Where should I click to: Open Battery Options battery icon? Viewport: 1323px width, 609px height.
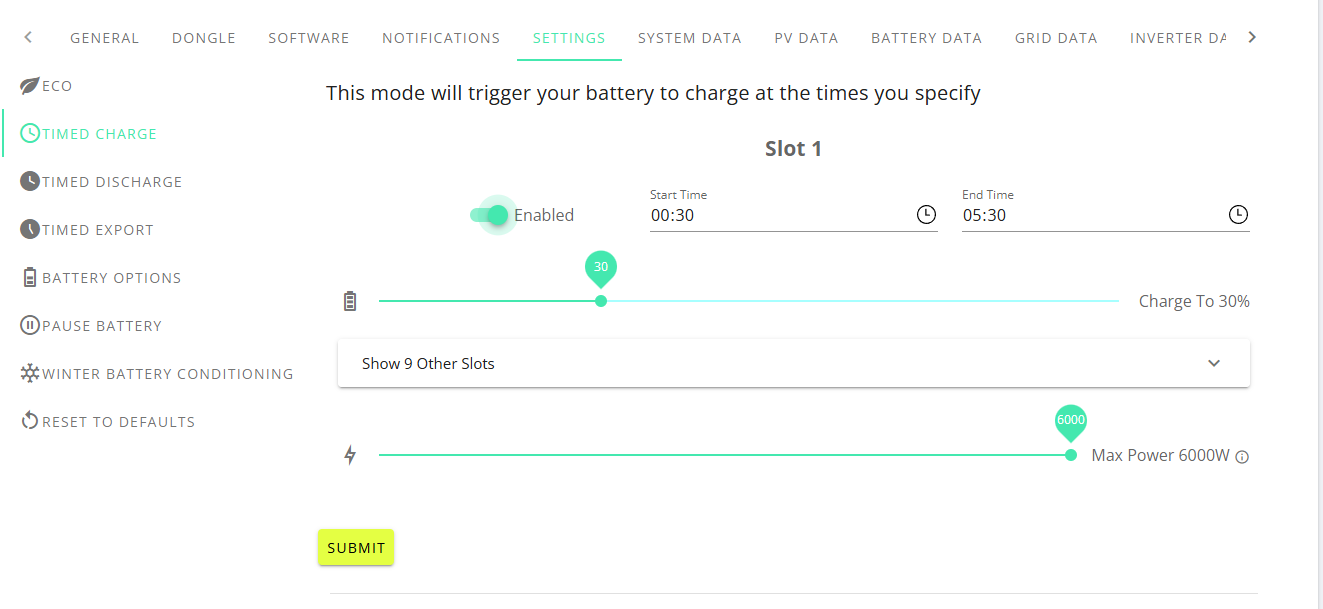(x=30, y=278)
